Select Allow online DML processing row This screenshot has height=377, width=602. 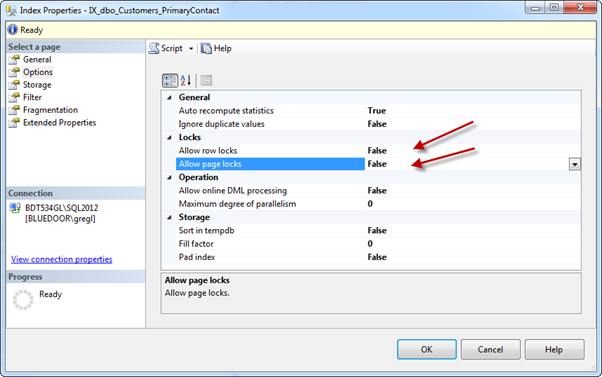coord(378,190)
